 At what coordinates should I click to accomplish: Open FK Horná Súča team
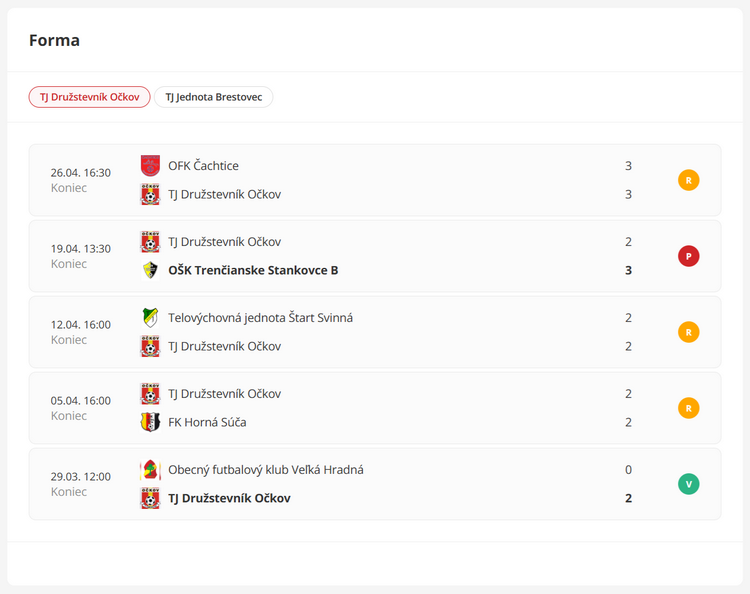[207, 422]
